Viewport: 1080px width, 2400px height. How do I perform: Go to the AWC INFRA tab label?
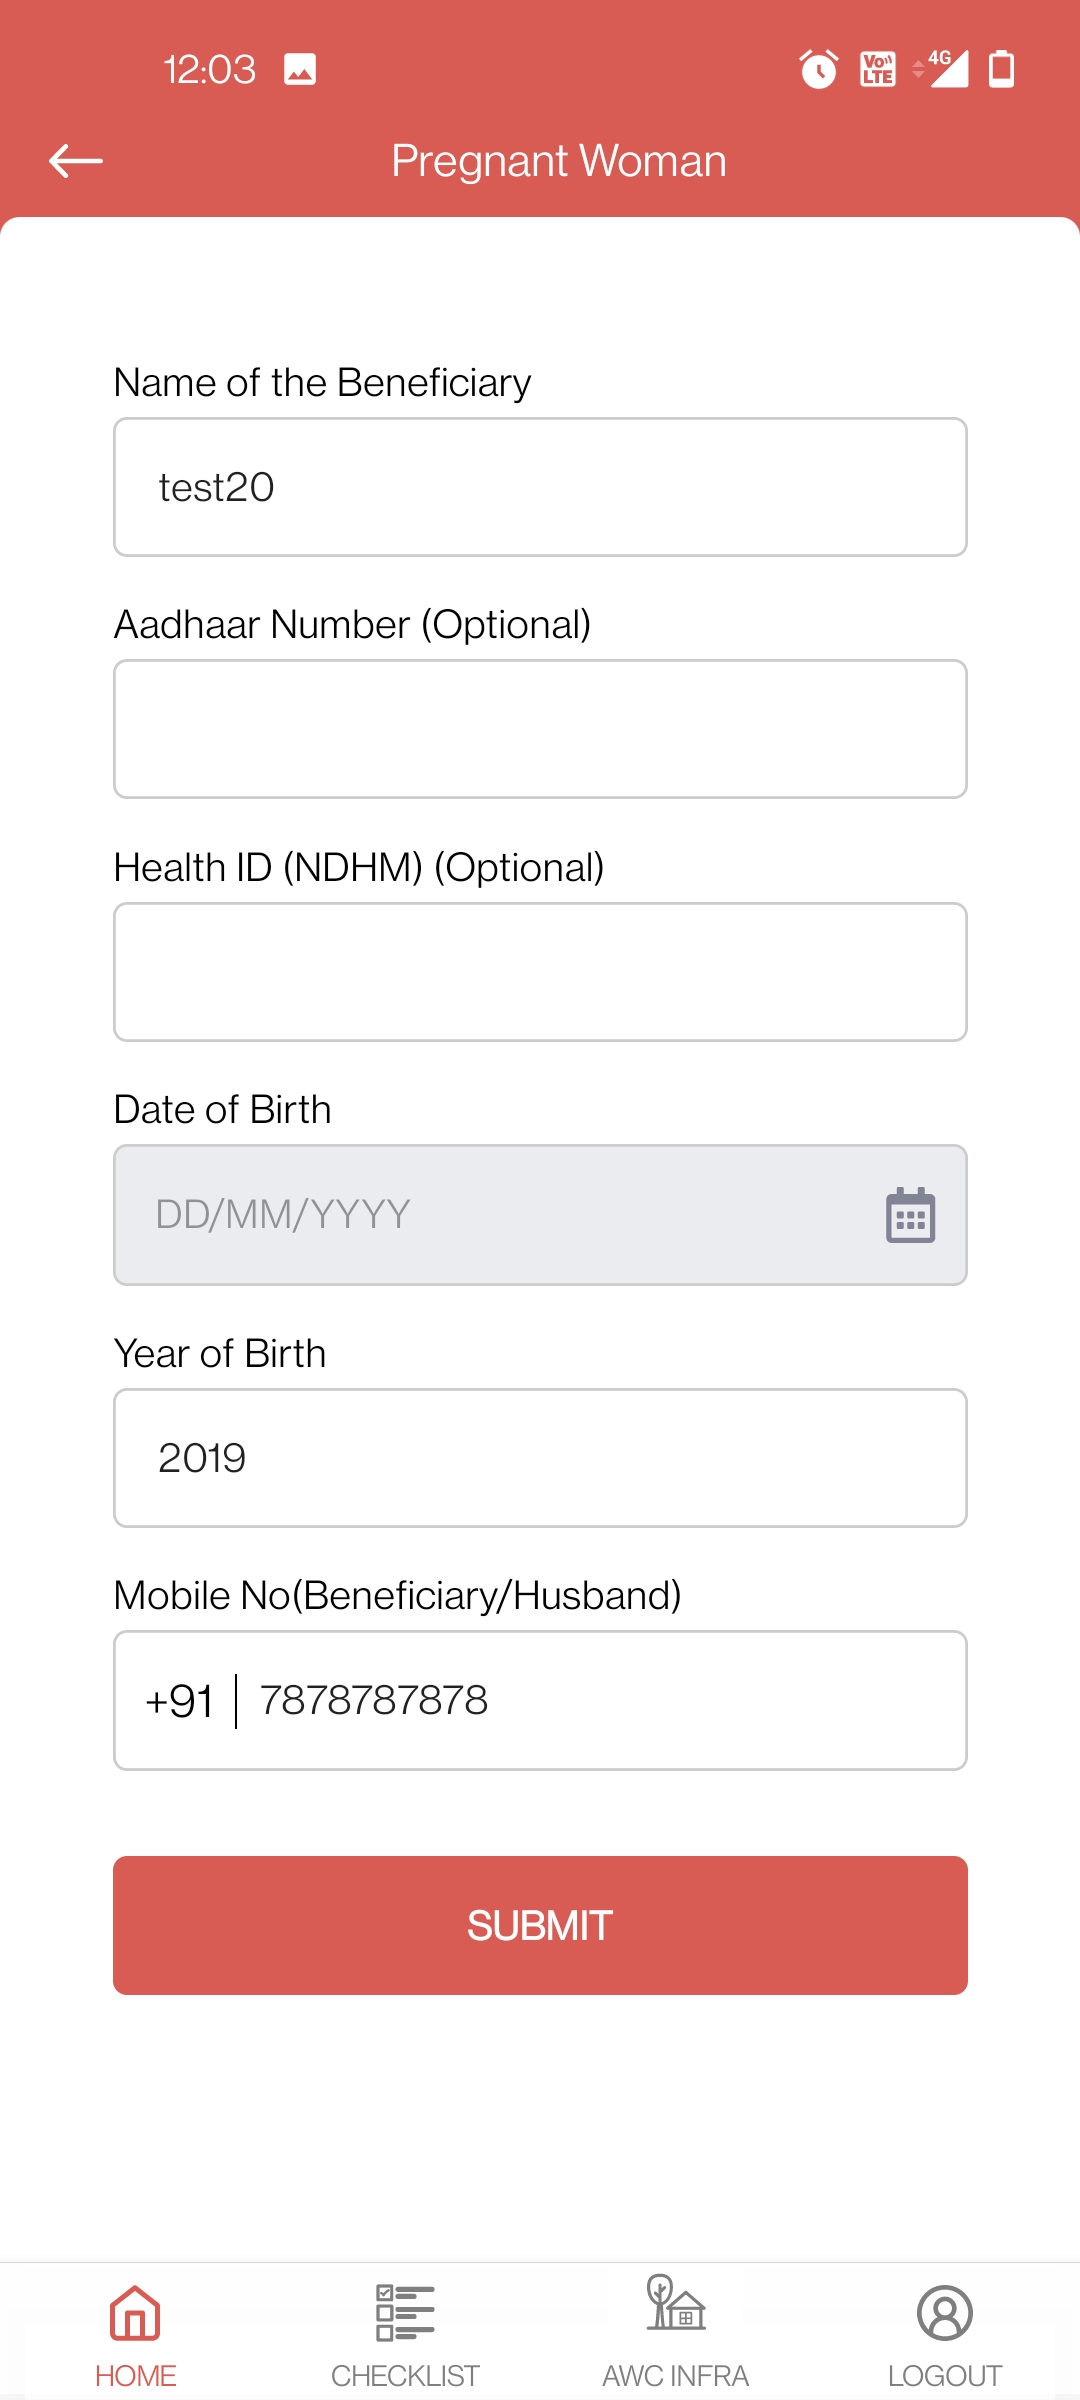676,2375
